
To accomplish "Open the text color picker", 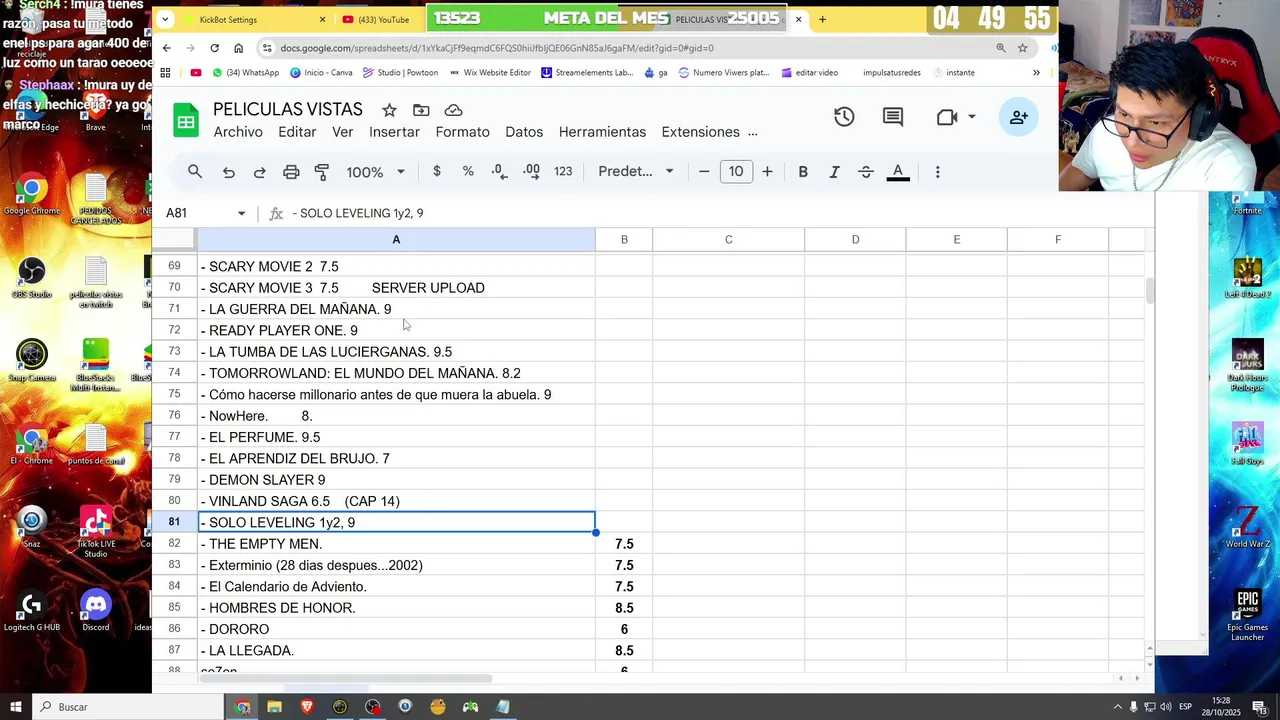I will click(898, 172).
